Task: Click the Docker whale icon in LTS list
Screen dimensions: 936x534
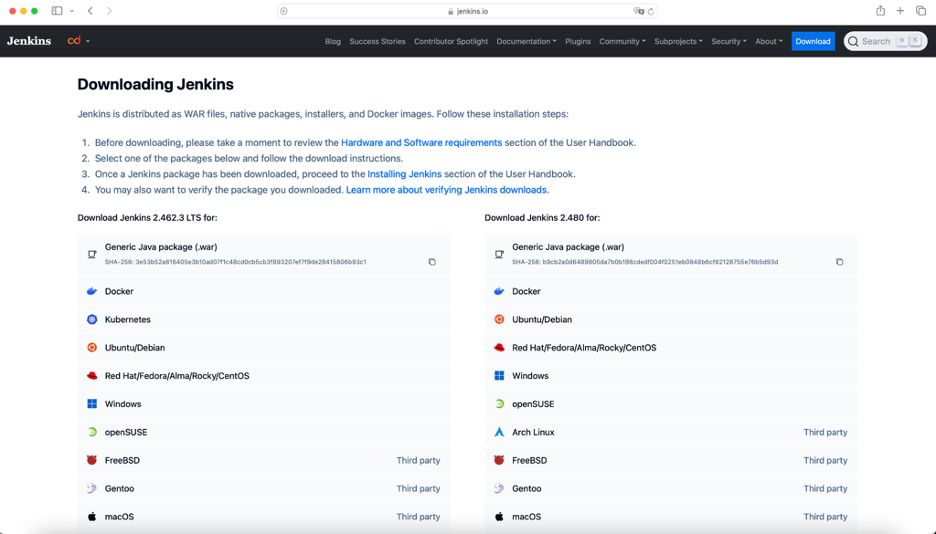Action: point(92,291)
